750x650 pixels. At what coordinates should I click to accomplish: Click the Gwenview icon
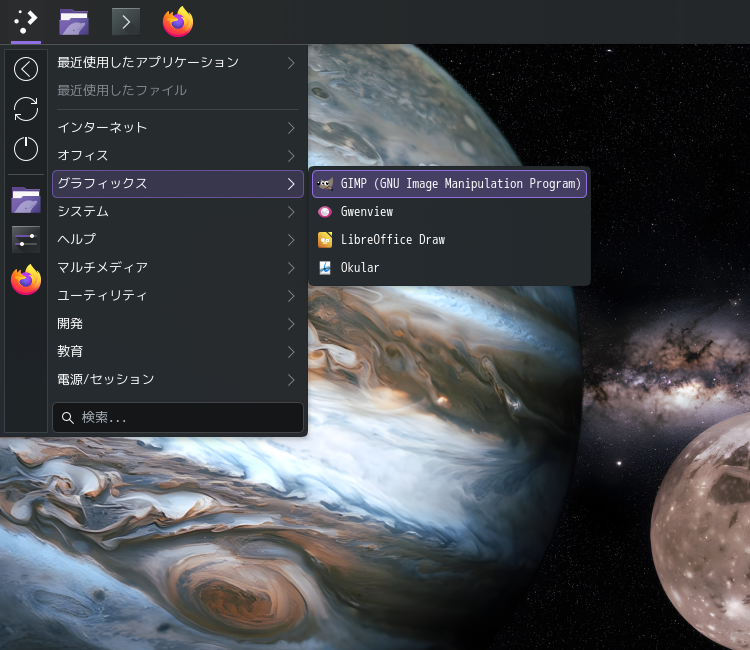click(325, 212)
